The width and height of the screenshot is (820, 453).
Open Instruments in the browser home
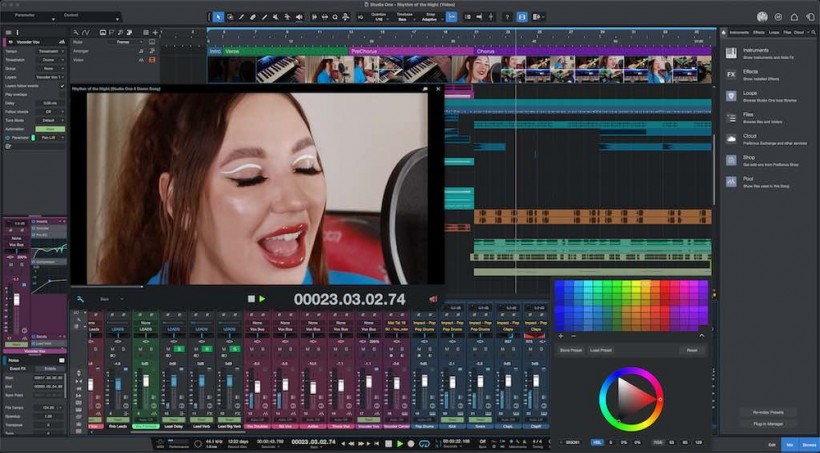tap(731, 51)
